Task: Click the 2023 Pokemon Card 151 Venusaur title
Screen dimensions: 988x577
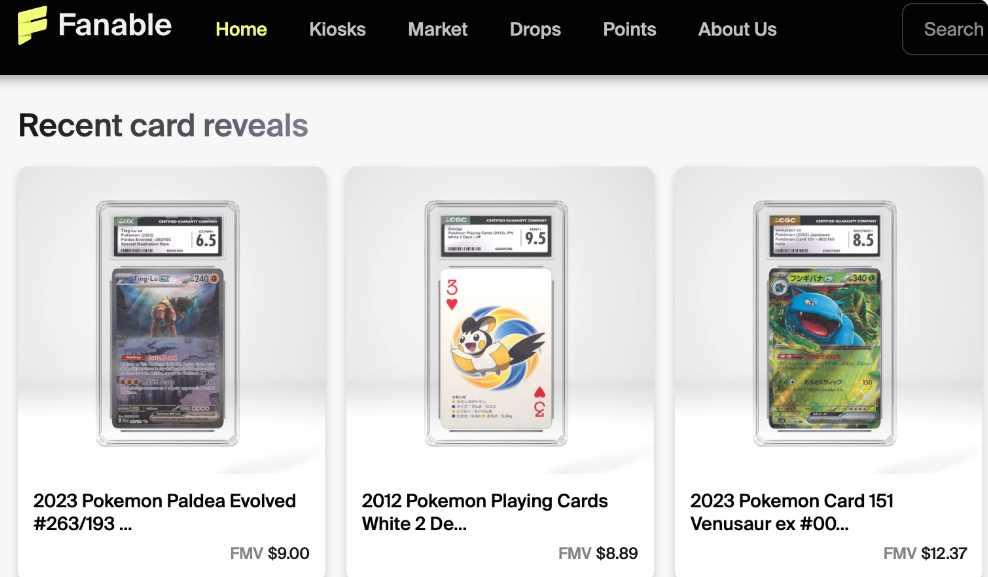Action: click(x=792, y=512)
